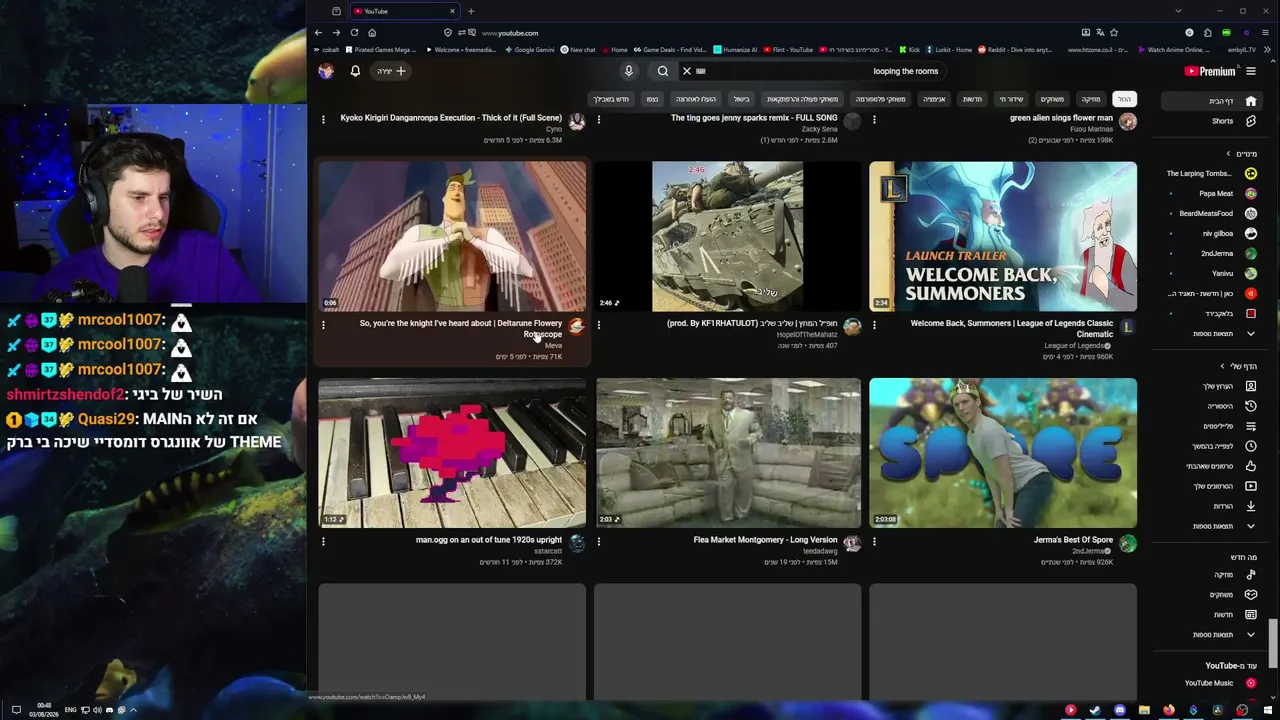Select the Cooking (בישול) filter chip
Image resolution: width=1280 pixels, height=720 pixels.
(x=741, y=99)
